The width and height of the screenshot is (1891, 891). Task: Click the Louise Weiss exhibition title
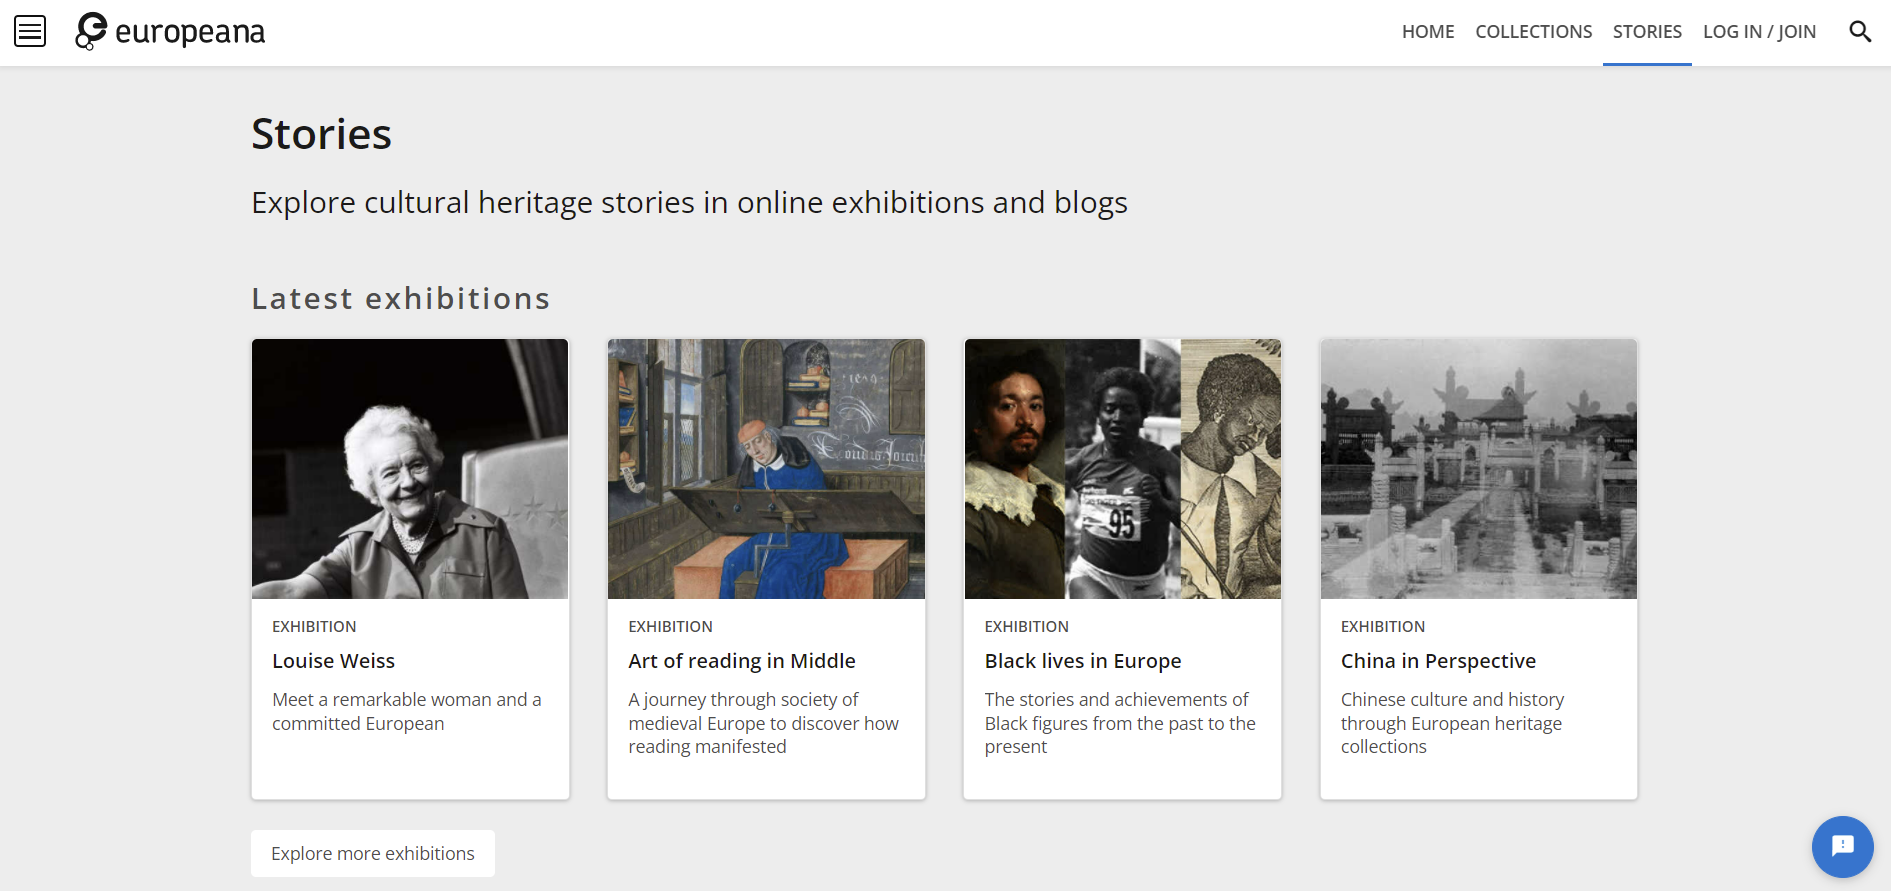click(333, 661)
